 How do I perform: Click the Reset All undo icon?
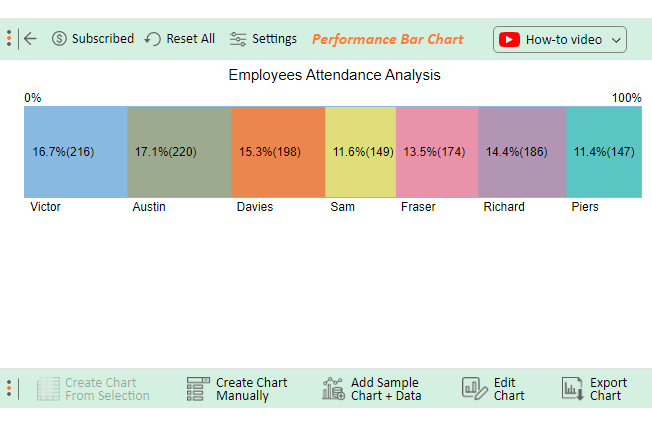click(x=153, y=39)
